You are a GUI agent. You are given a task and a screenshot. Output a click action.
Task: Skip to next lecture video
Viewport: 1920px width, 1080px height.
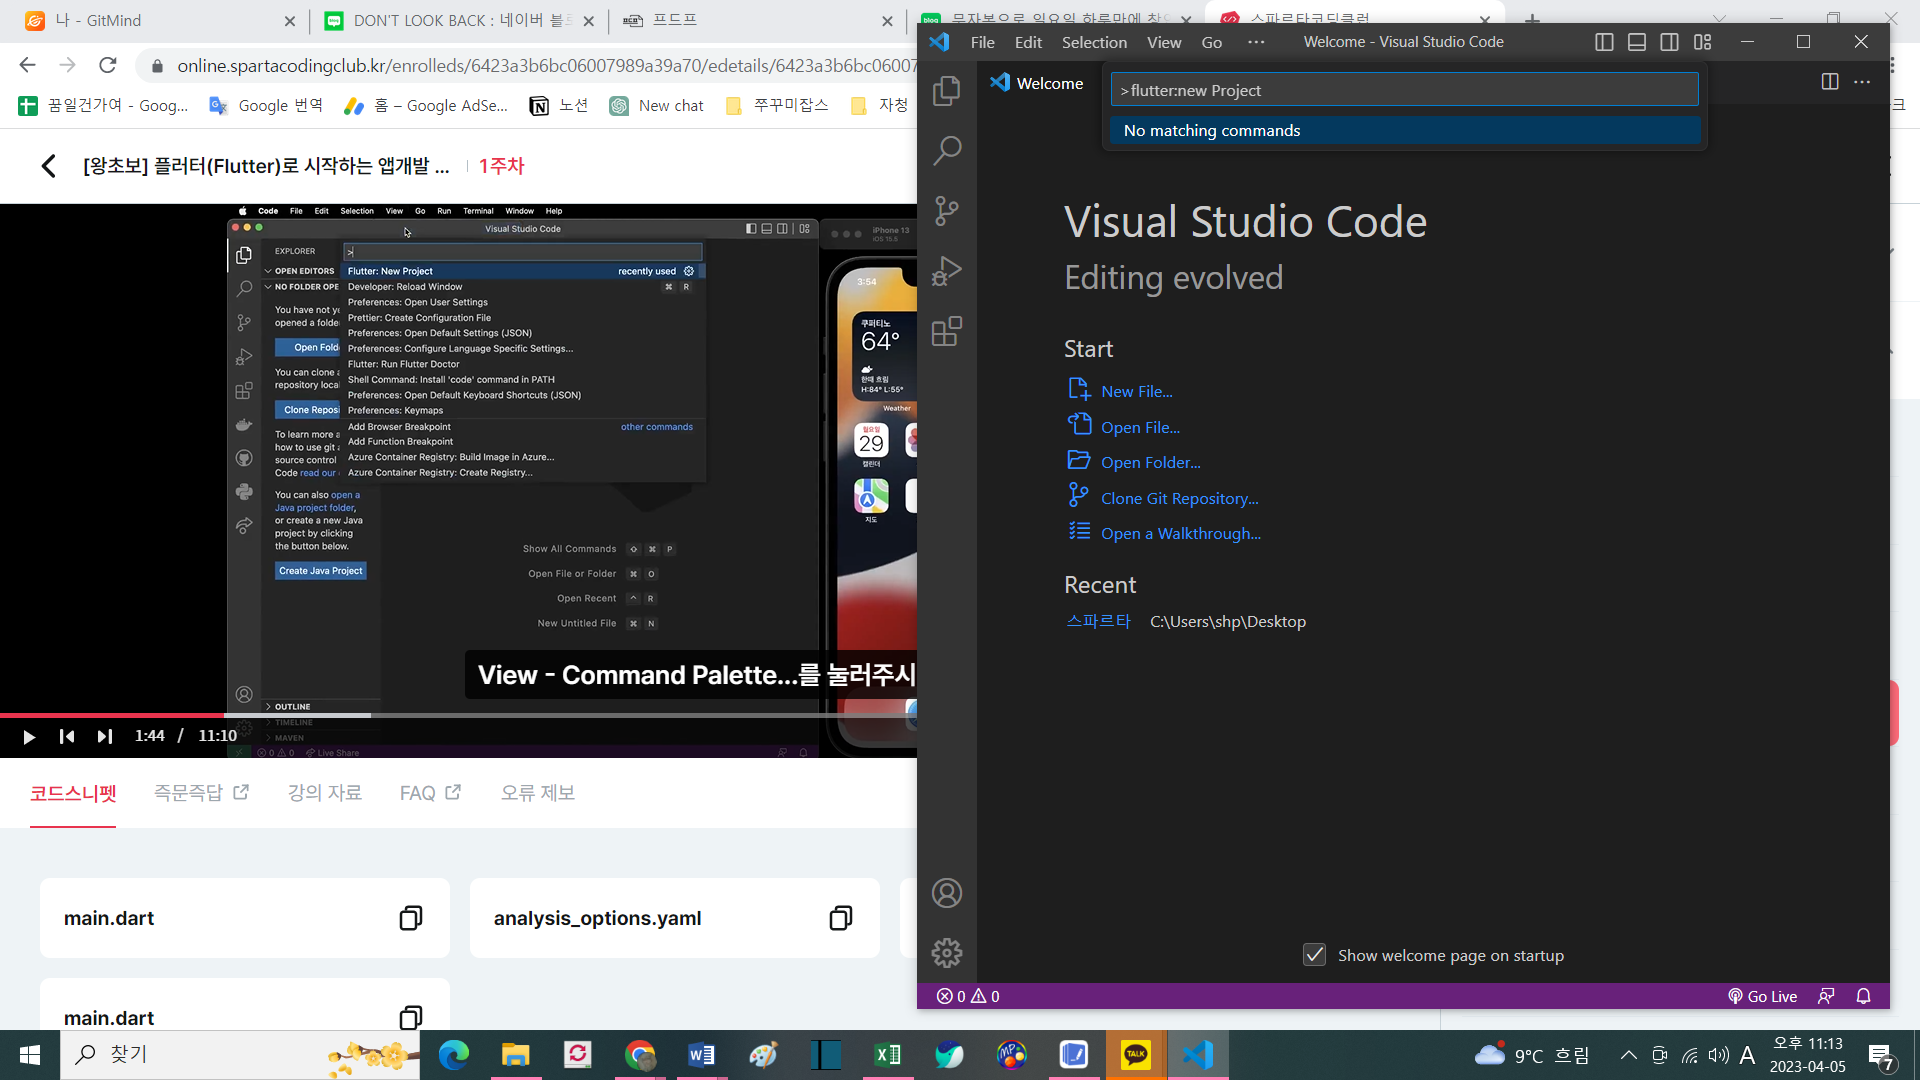tap(105, 737)
